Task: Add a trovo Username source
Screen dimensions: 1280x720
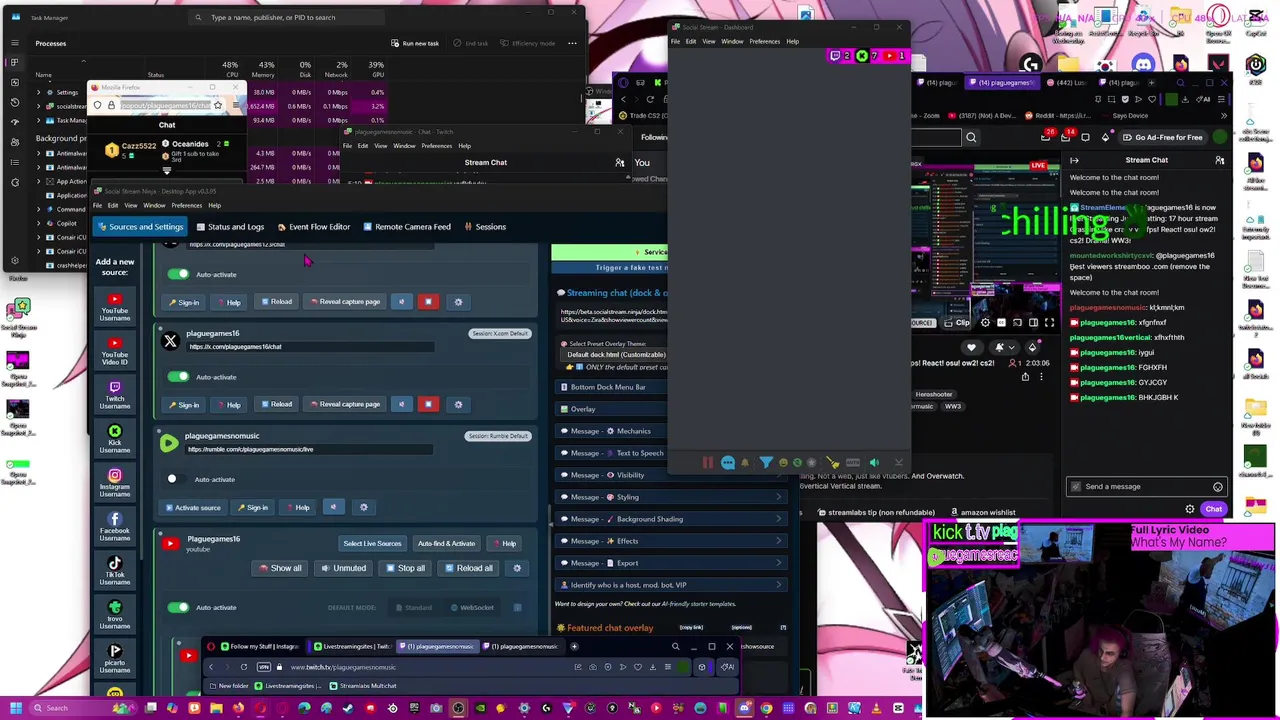Action: tap(114, 613)
